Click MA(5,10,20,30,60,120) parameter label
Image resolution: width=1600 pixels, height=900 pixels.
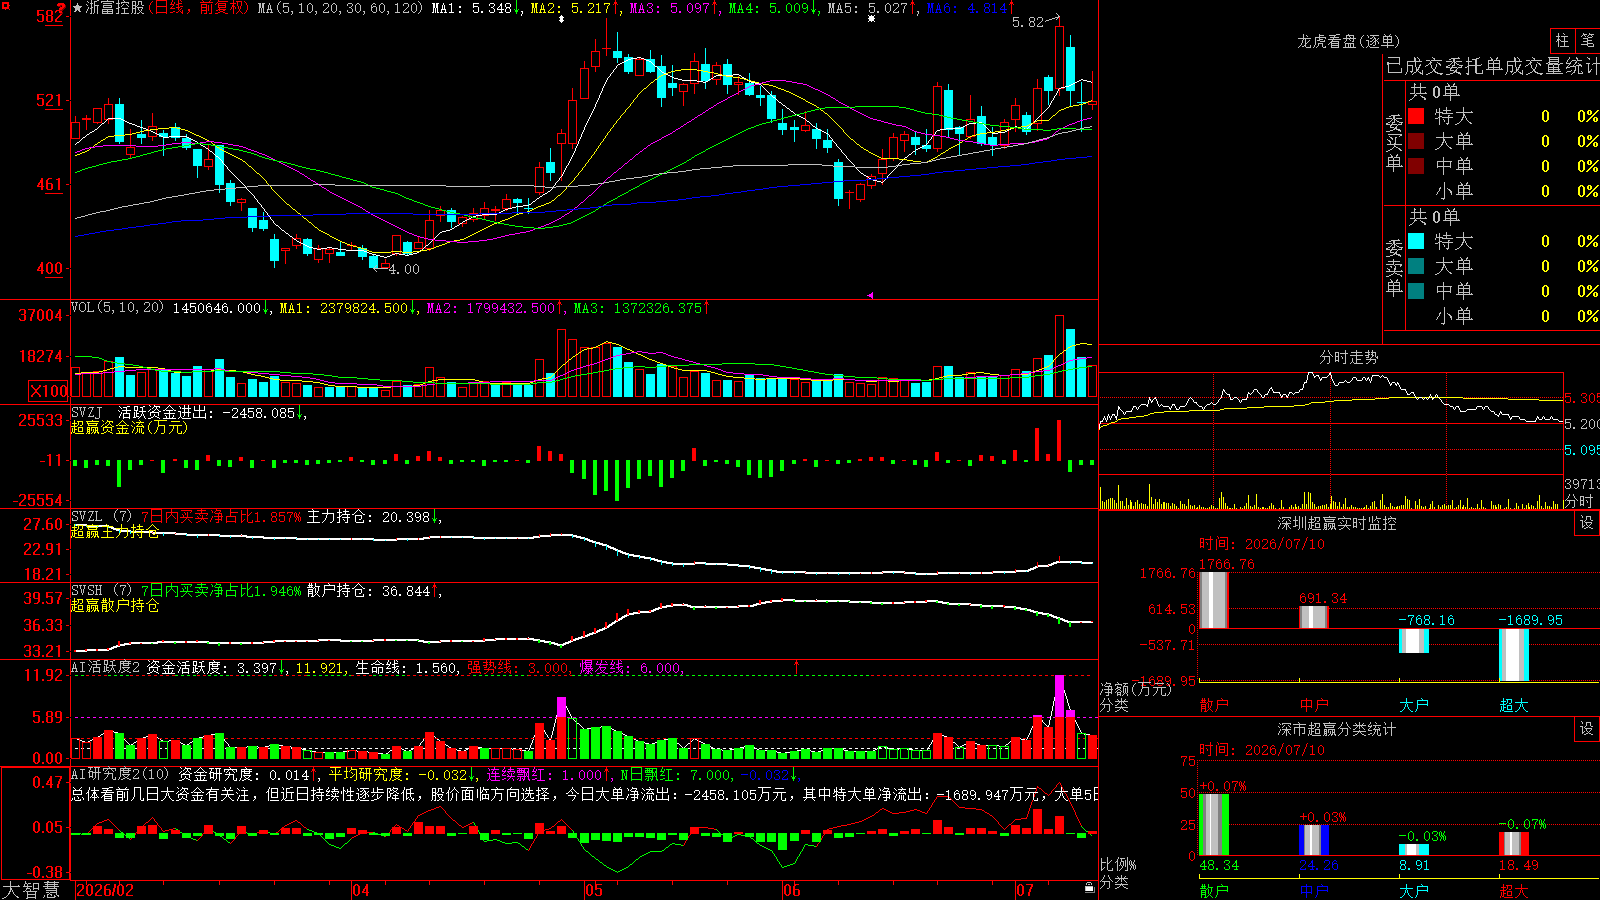341,8
